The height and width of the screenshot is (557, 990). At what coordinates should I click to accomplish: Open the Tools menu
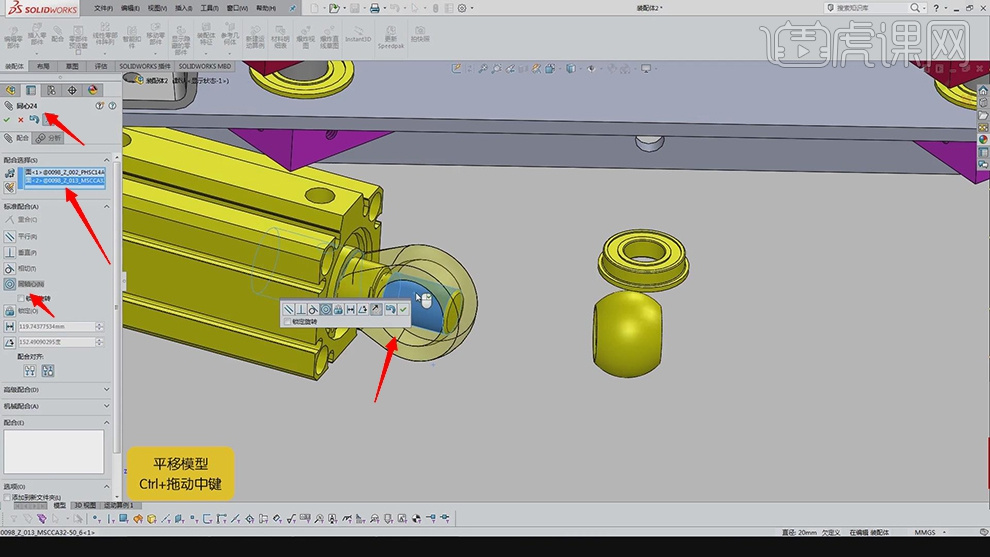pyautogui.click(x=209, y=7)
